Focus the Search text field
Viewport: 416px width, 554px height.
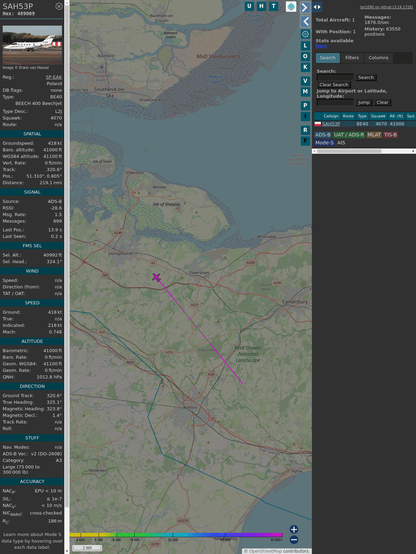click(x=335, y=77)
